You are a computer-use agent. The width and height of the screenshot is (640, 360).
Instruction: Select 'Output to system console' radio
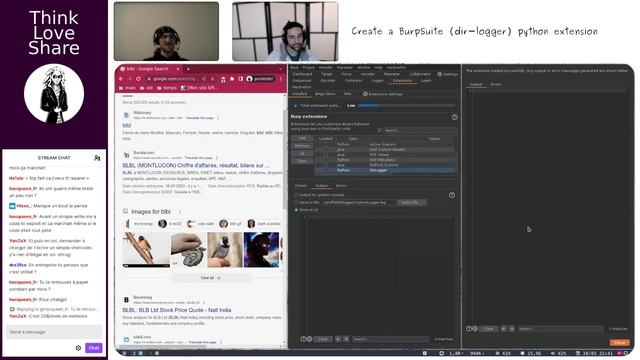click(x=296, y=195)
